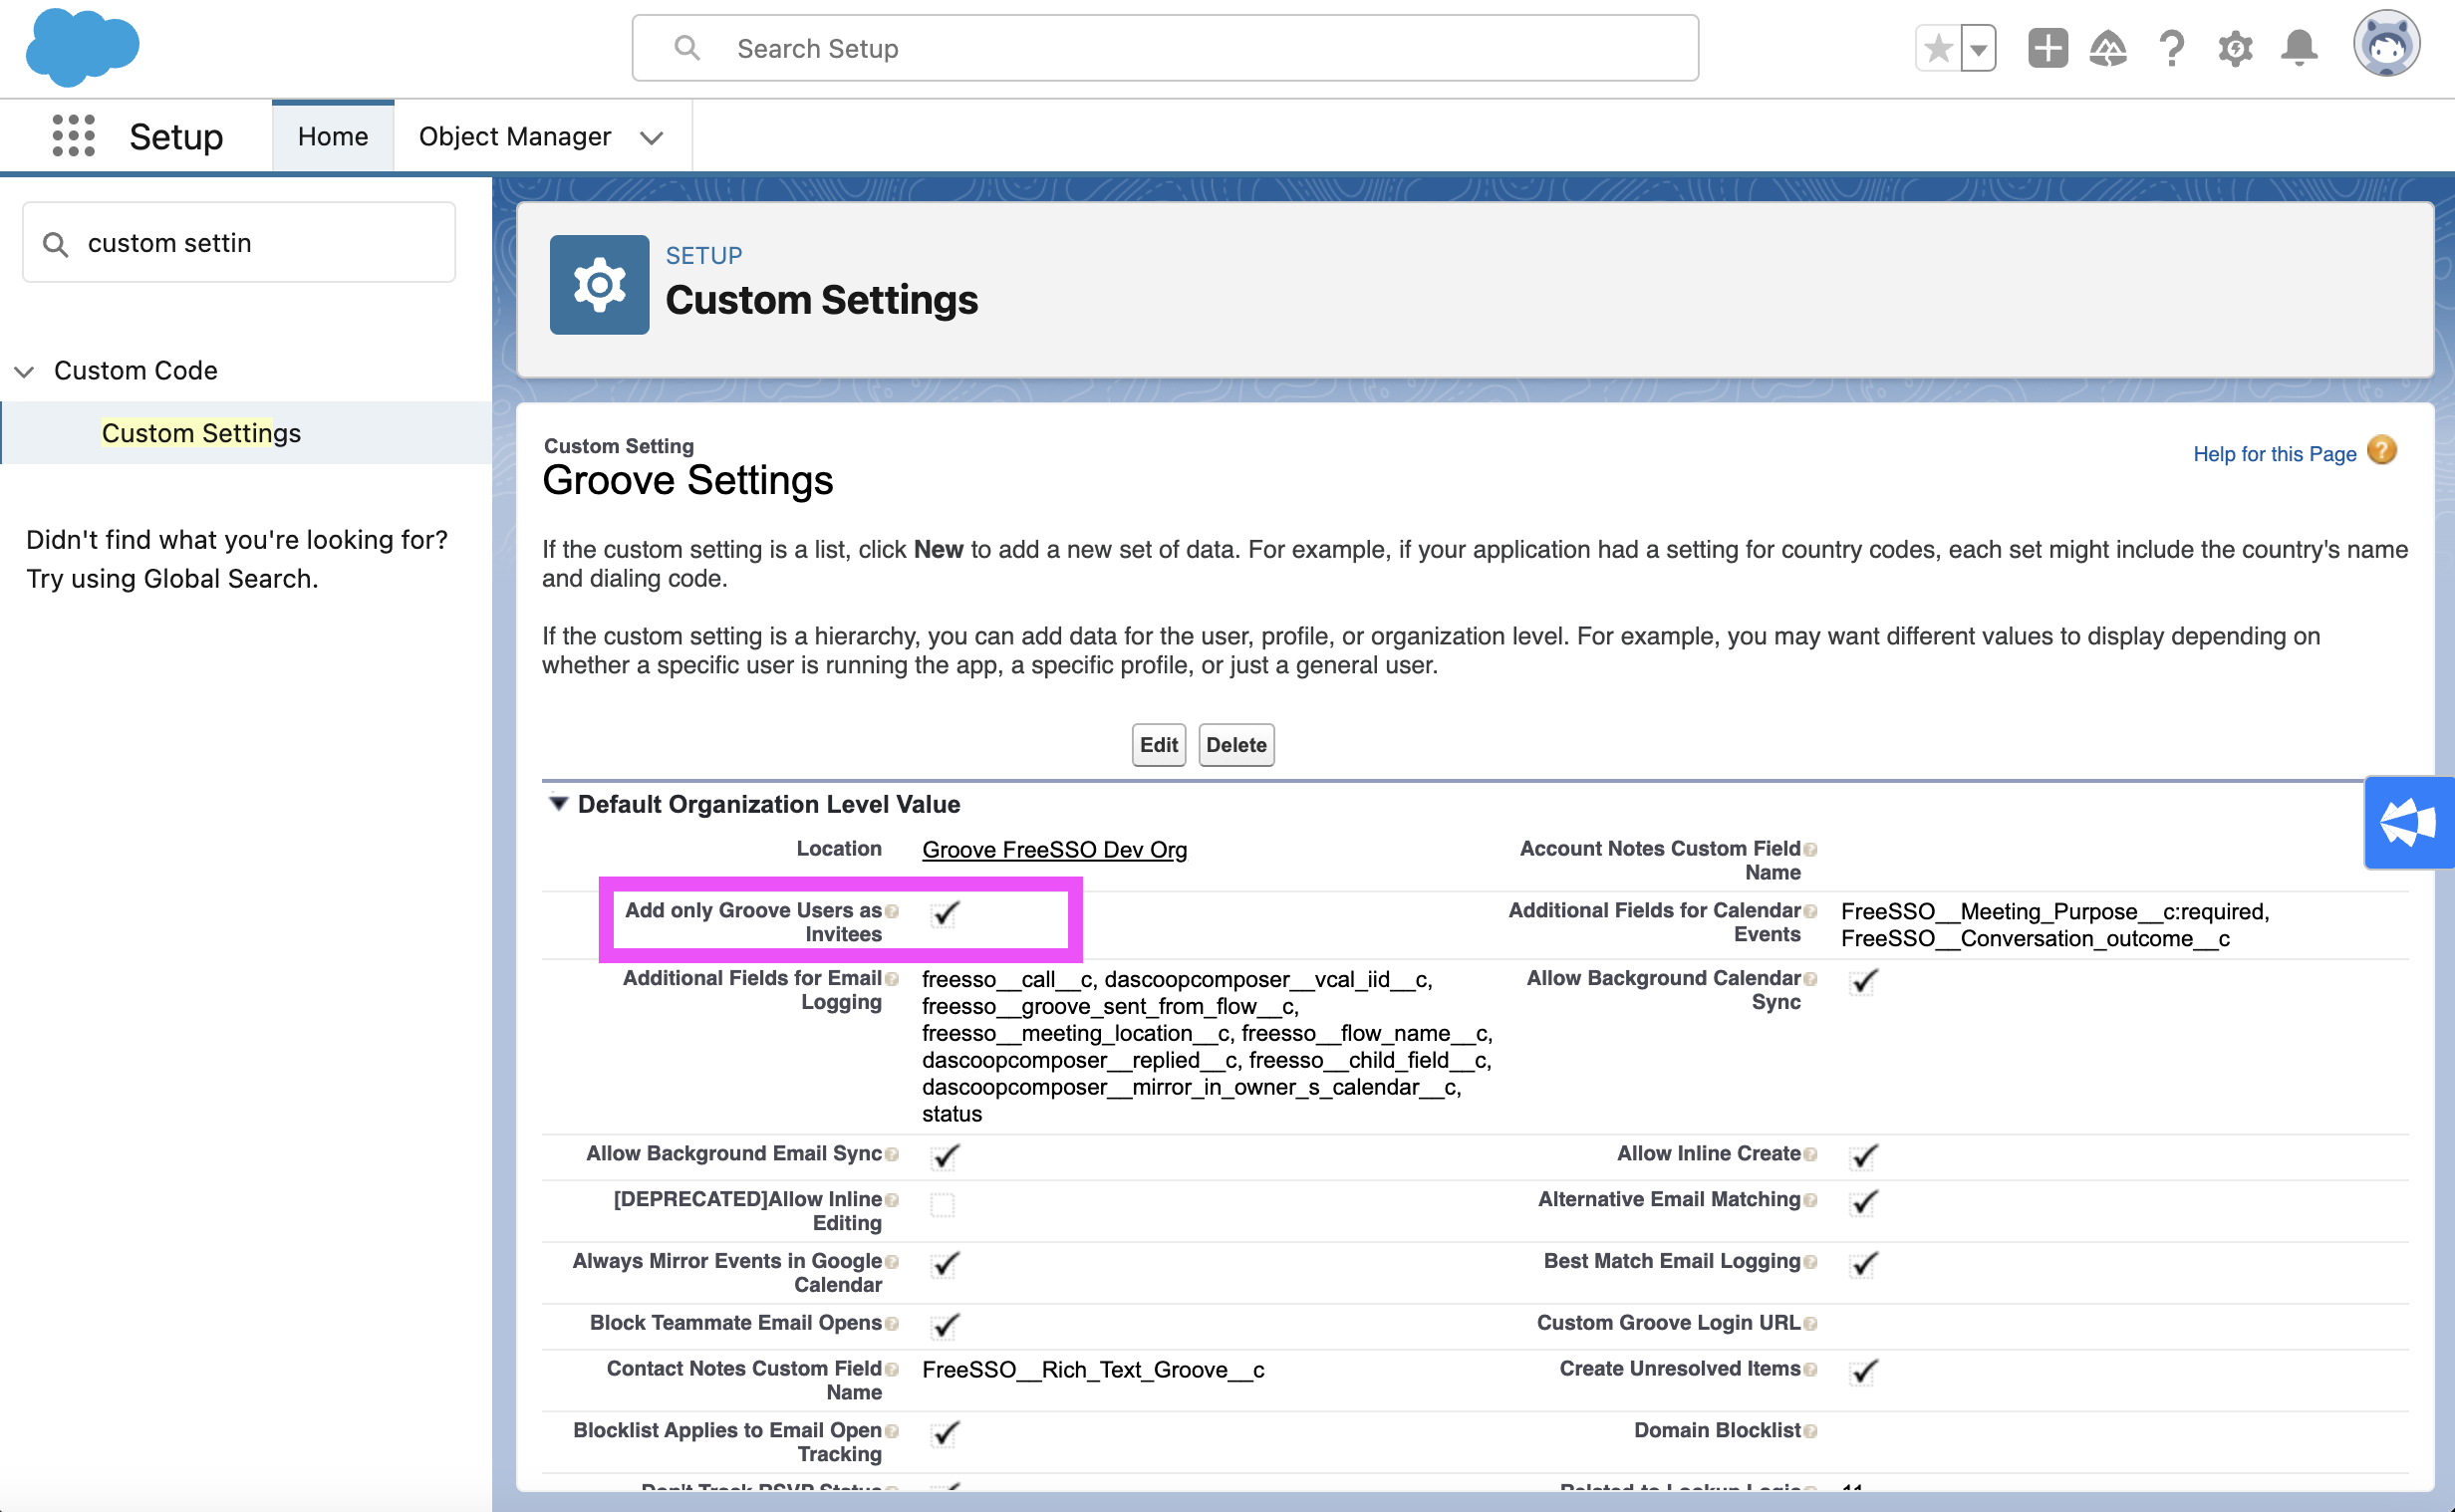
Task: Click the Edit button
Action: point(1158,745)
